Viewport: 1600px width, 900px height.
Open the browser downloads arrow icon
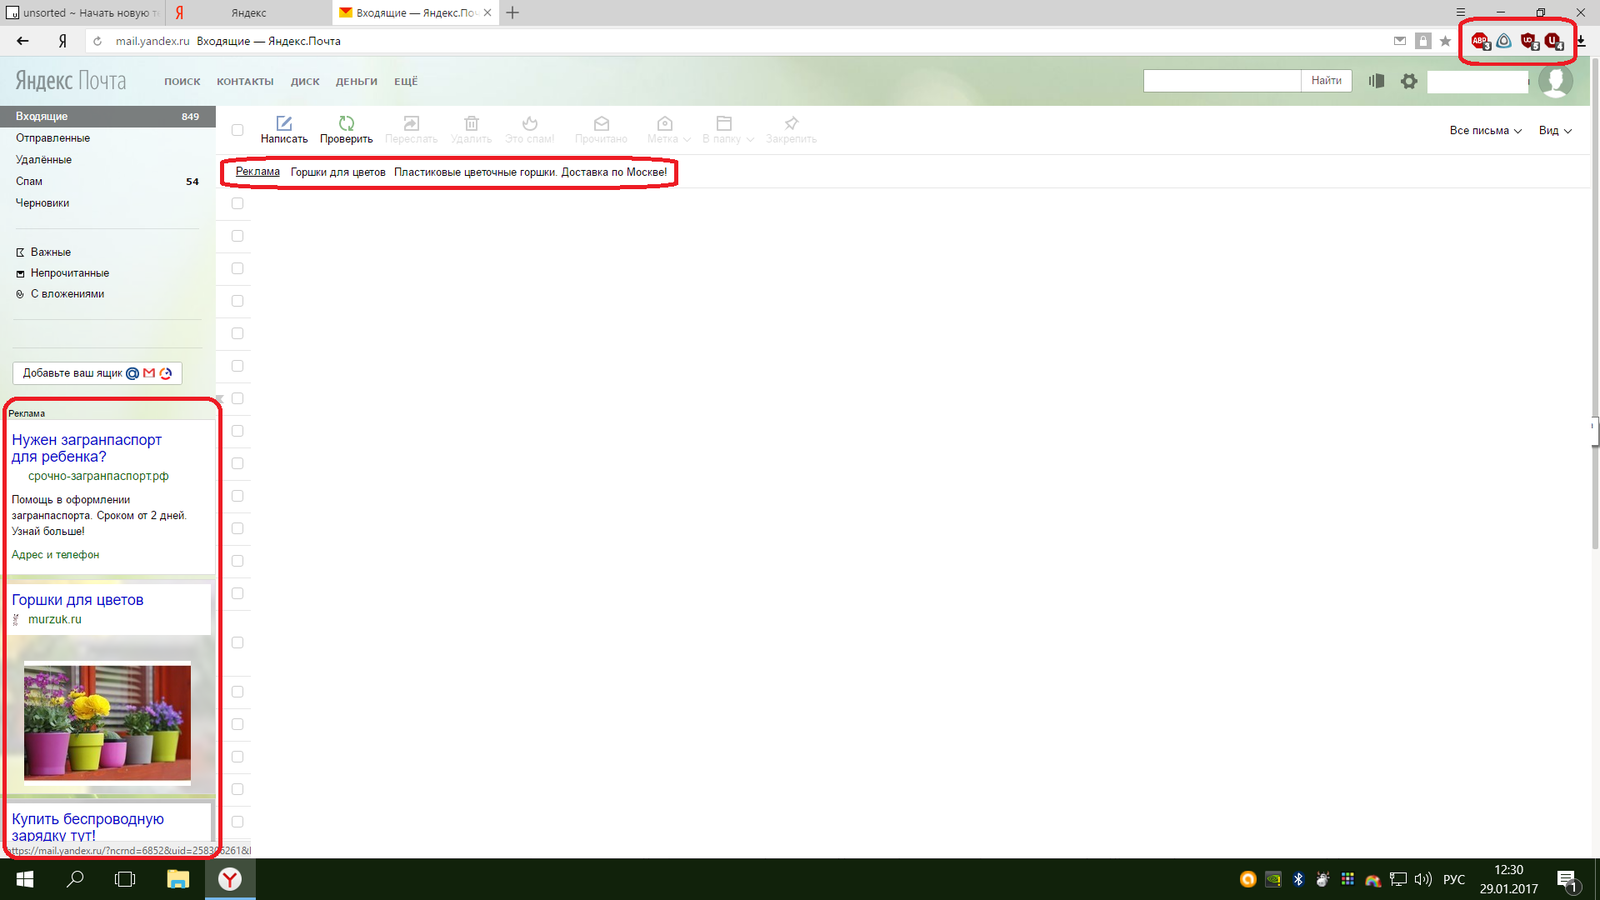click(1581, 41)
